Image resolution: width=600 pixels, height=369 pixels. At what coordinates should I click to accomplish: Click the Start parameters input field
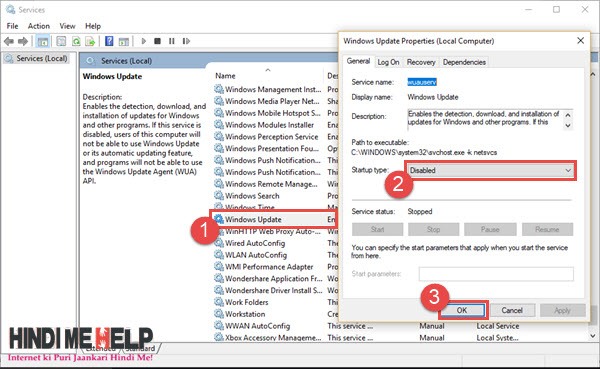coord(496,274)
